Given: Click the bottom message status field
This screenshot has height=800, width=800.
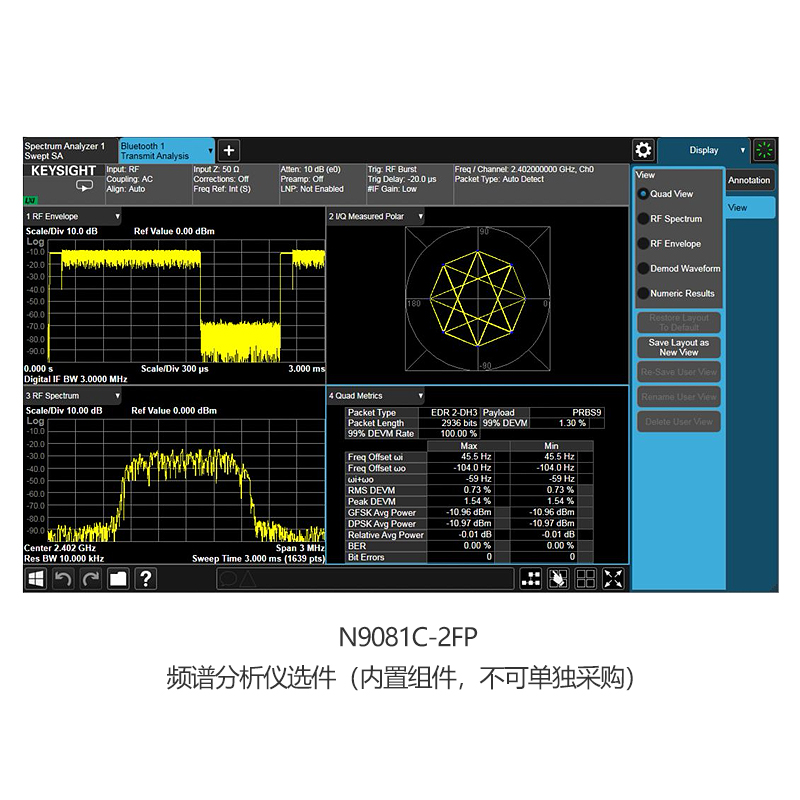Looking at the screenshot, I should click(x=365, y=579).
